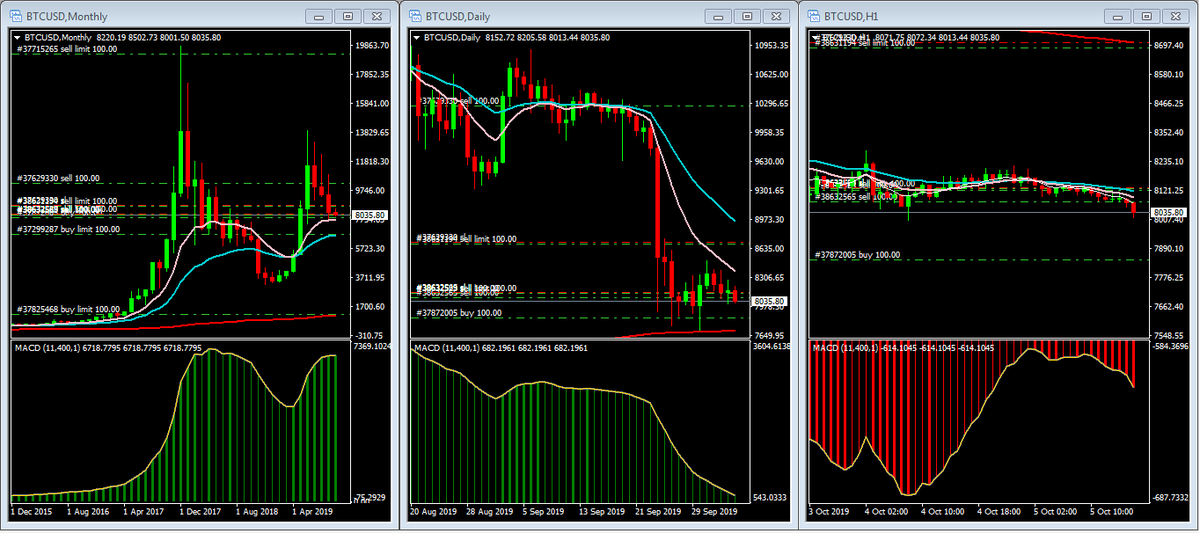Close the BTCUSD,H1 chart window
The width and height of the screenshot is (1200, 533).
(x=1174, y=16)
